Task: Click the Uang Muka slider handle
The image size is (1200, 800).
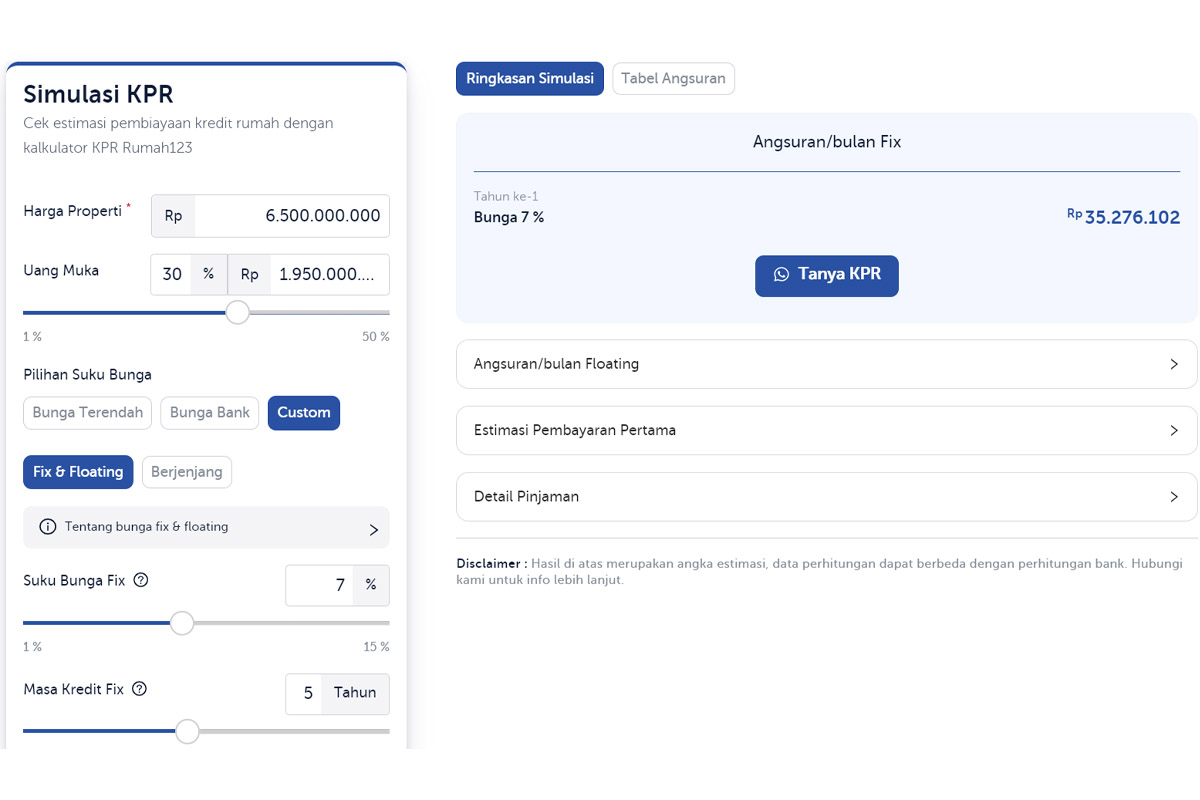Action: click(x=237, y=313)
